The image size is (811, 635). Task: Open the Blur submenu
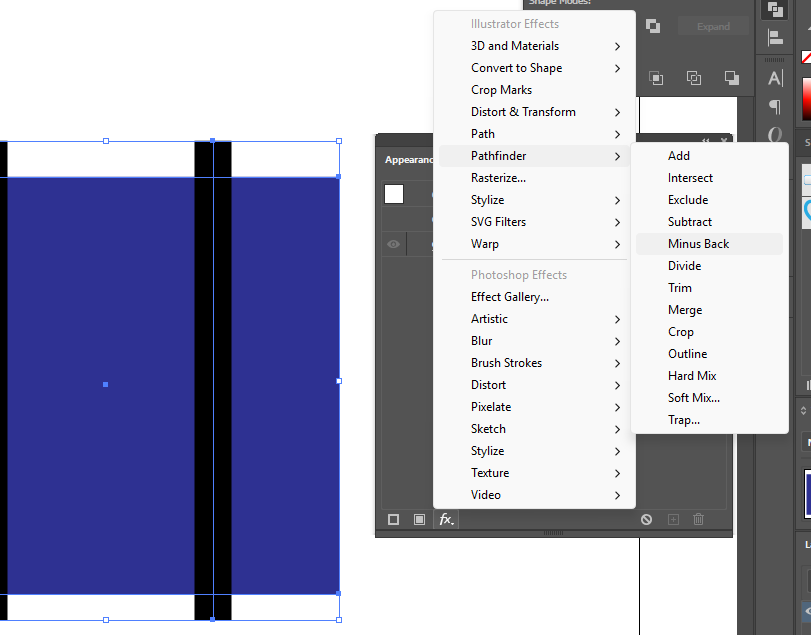coord(534,341)
